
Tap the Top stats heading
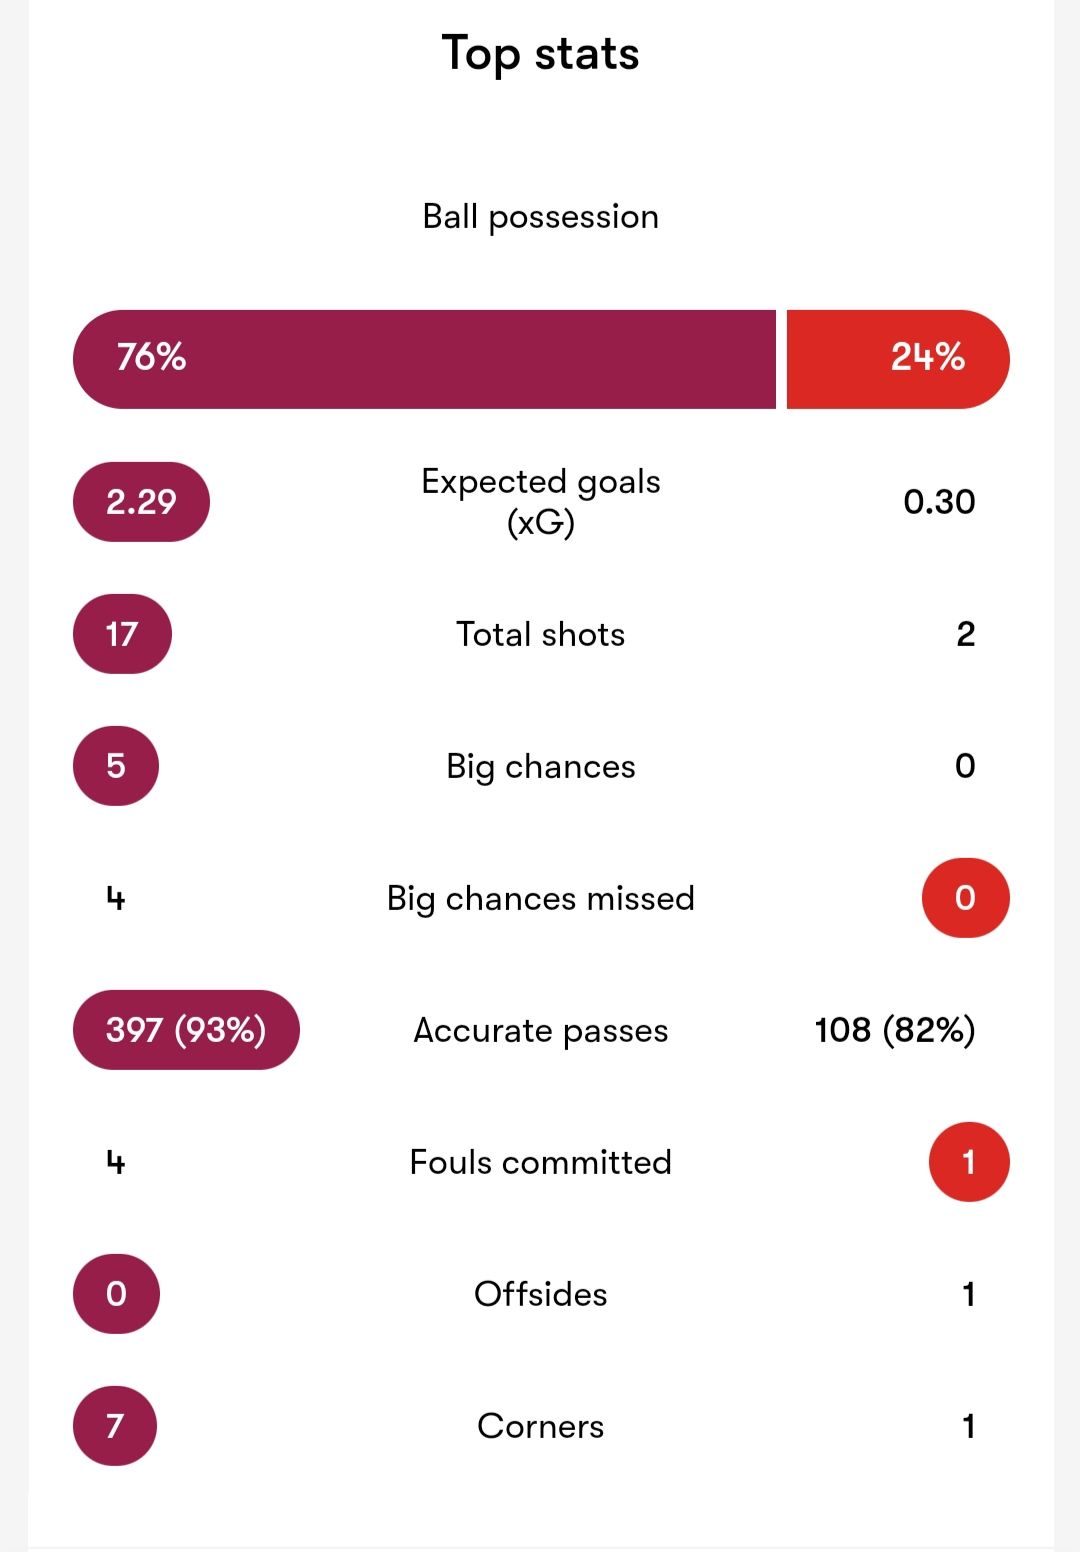tap(541, 53)
